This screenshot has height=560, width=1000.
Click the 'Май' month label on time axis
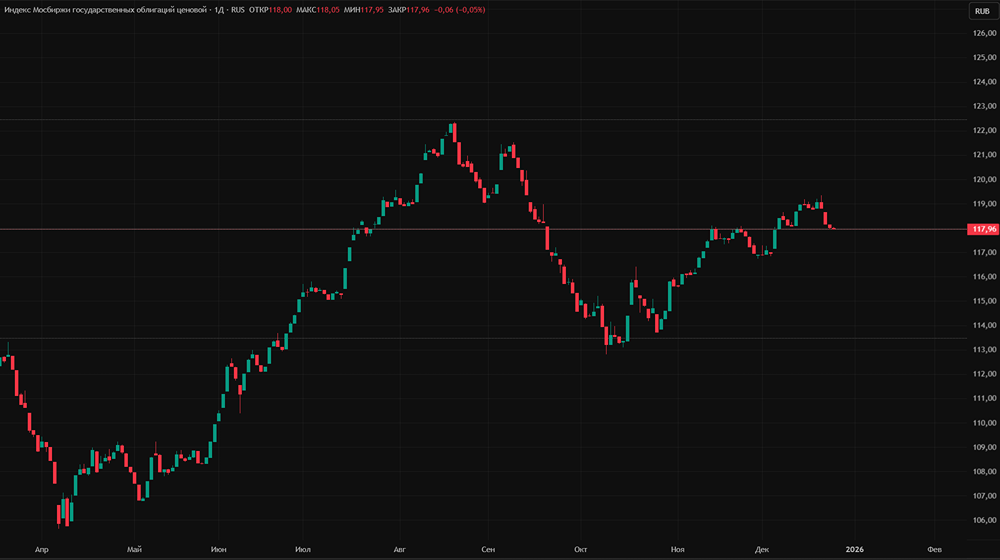tap(135, 549)
